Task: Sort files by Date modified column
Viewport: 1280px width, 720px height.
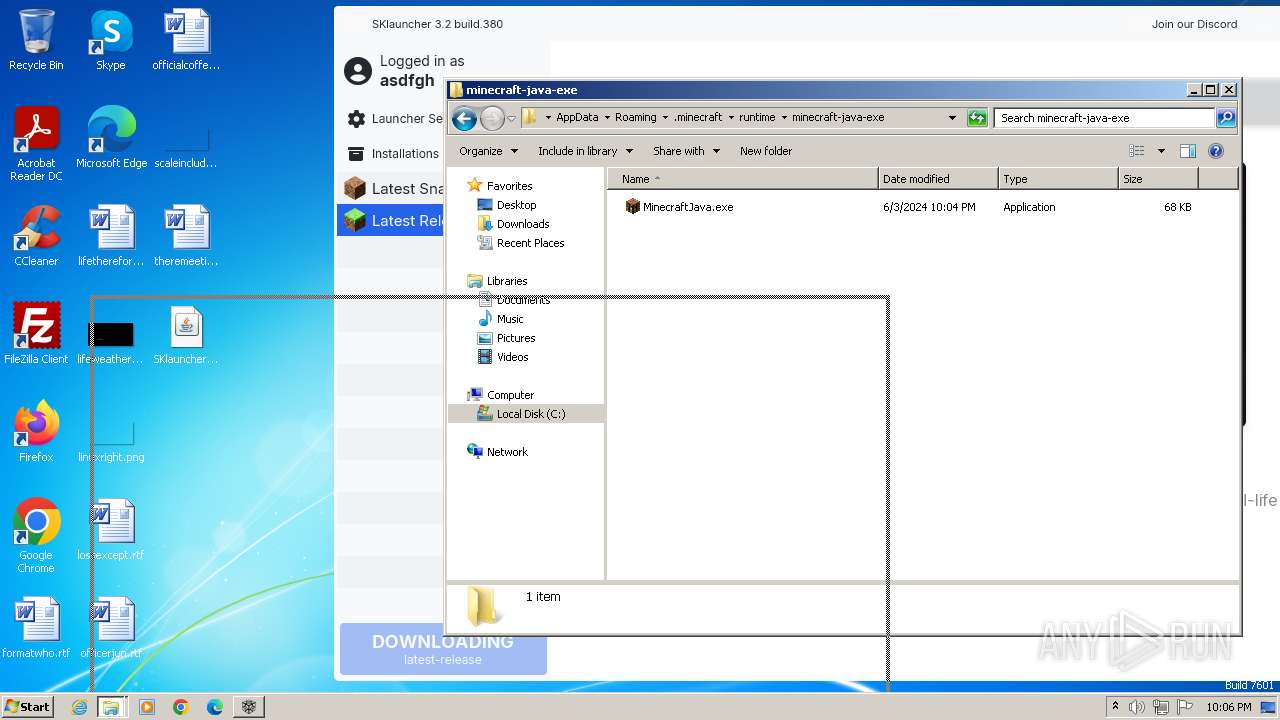Action: (938, 179)
